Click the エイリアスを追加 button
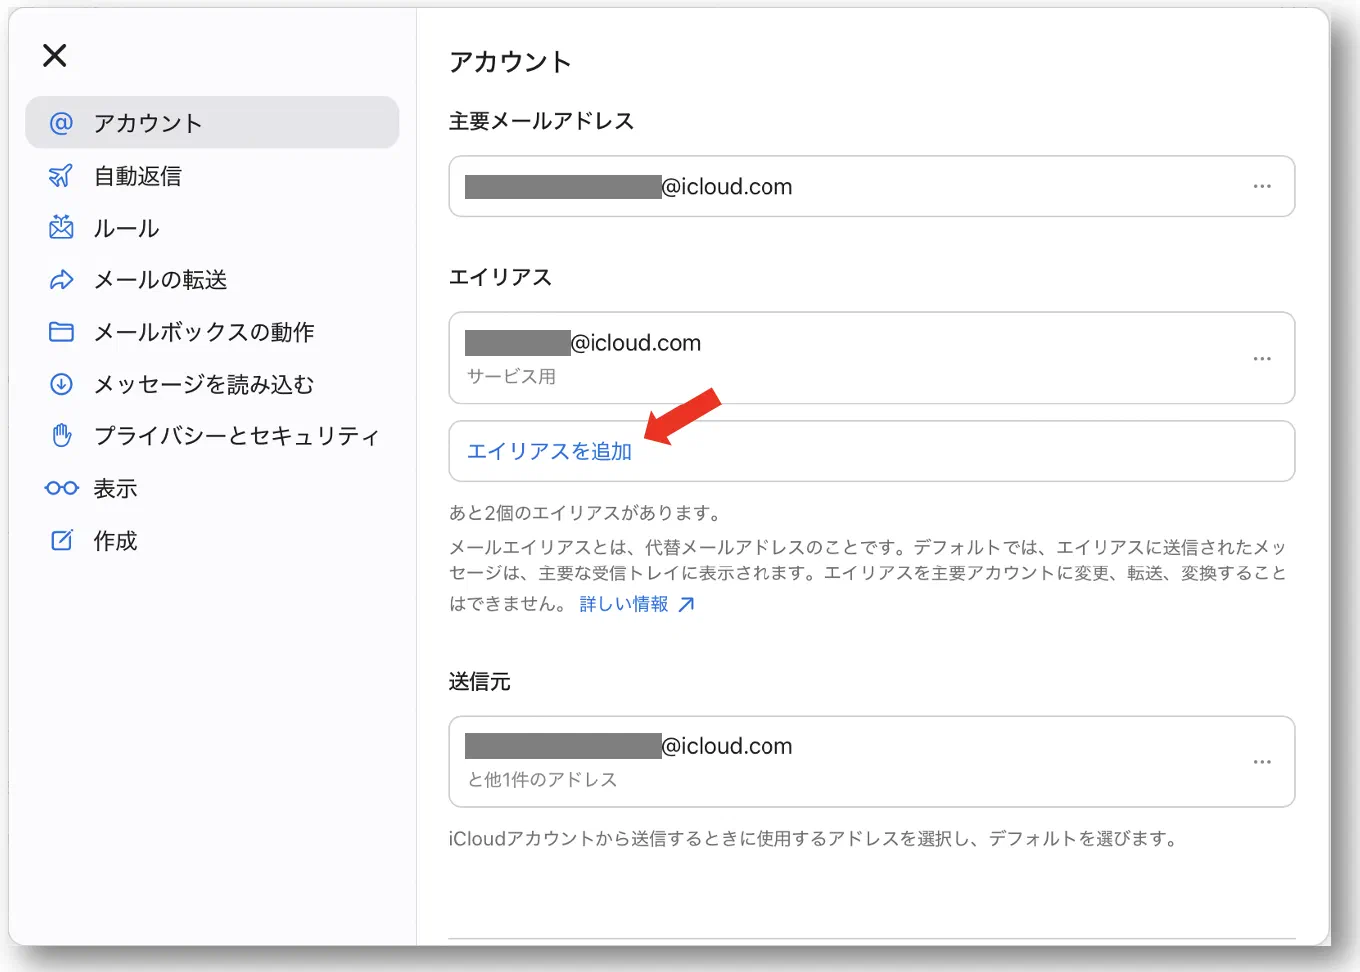The width and height of the screenshot is (1360, 972). tap(872, 451)
